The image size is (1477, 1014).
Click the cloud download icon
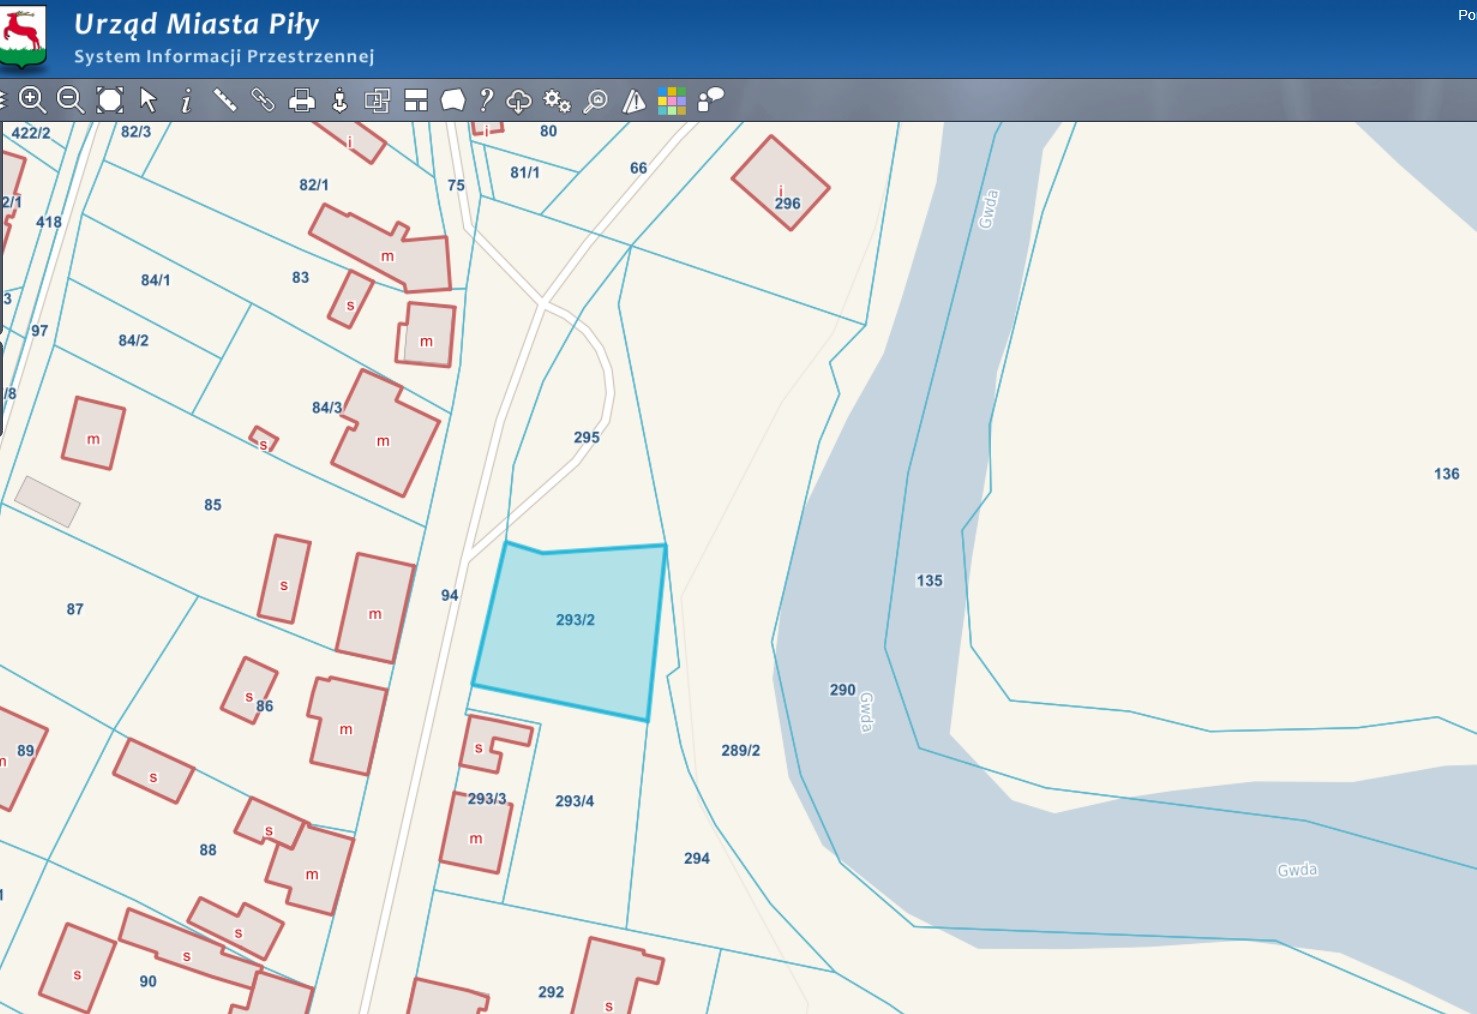pos(519,100)
